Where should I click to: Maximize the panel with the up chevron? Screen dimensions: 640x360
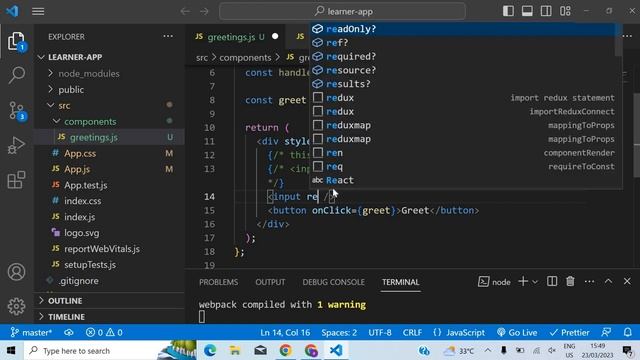pos(608,281)
